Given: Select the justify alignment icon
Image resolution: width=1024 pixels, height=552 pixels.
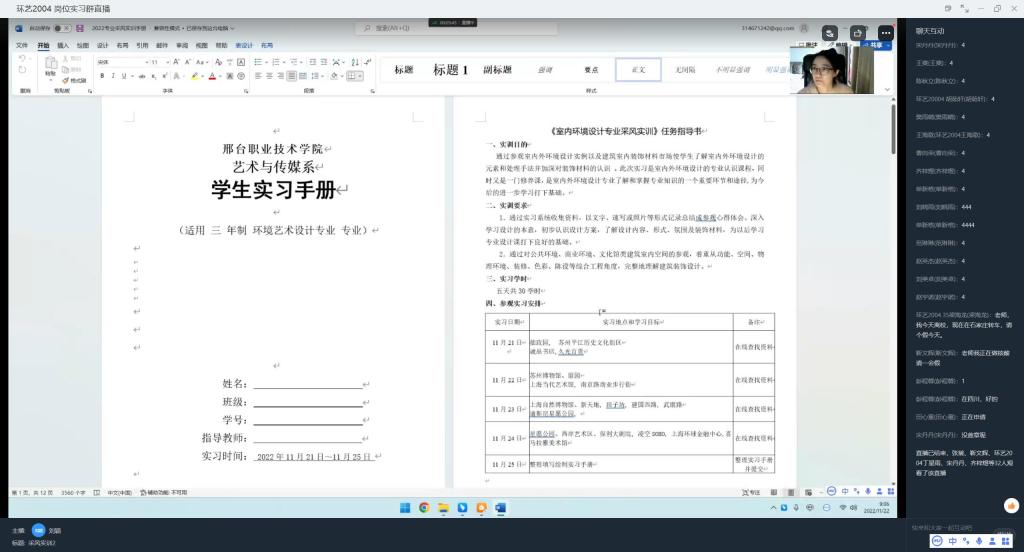Looking at the screenshot, I should [291, 76].
